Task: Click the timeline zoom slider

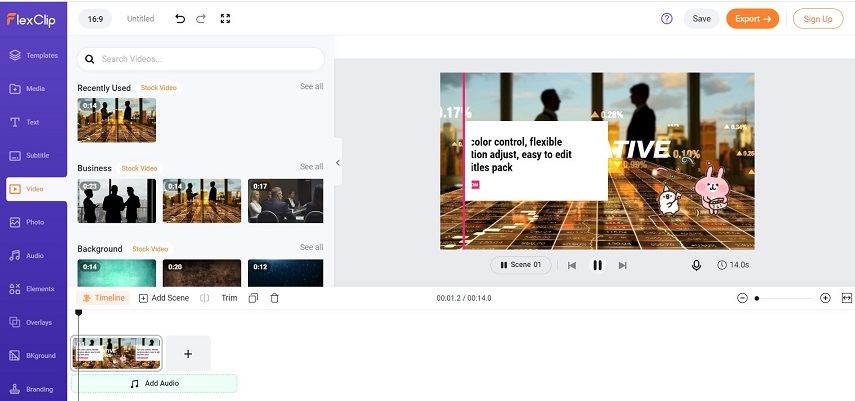Action: (x=785, y=298)
